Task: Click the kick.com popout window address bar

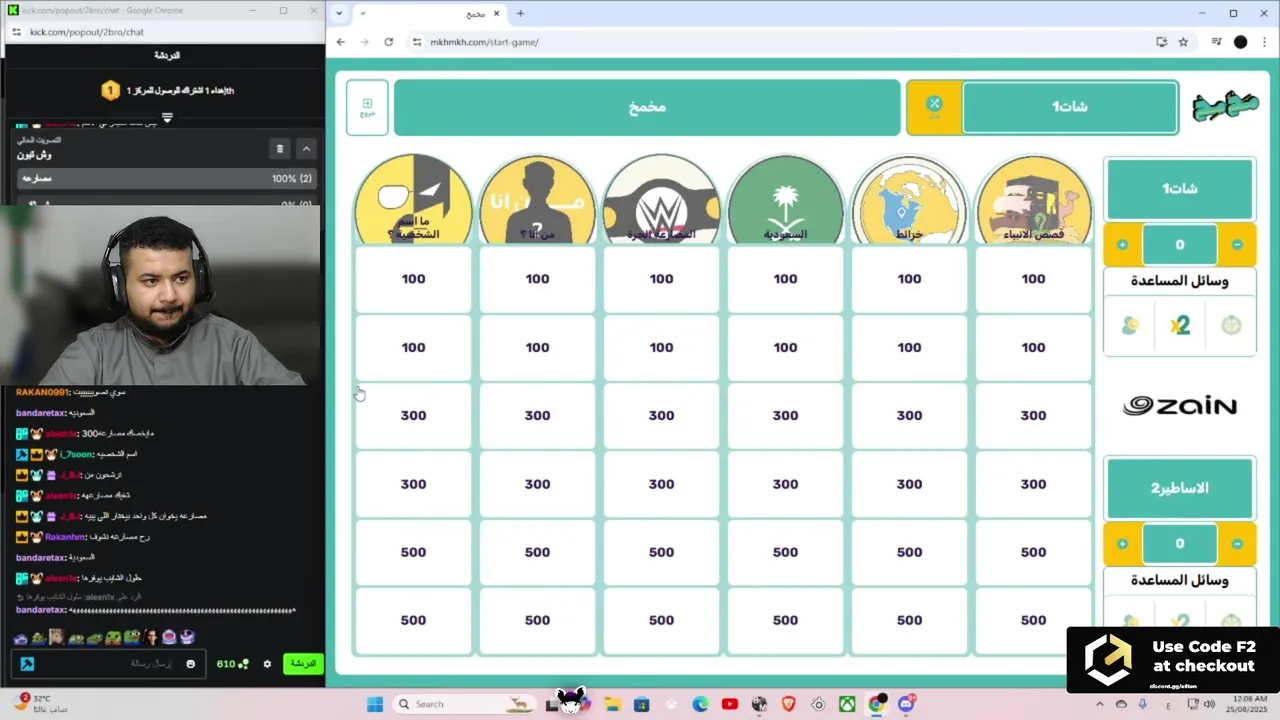Action: point(166,32)
